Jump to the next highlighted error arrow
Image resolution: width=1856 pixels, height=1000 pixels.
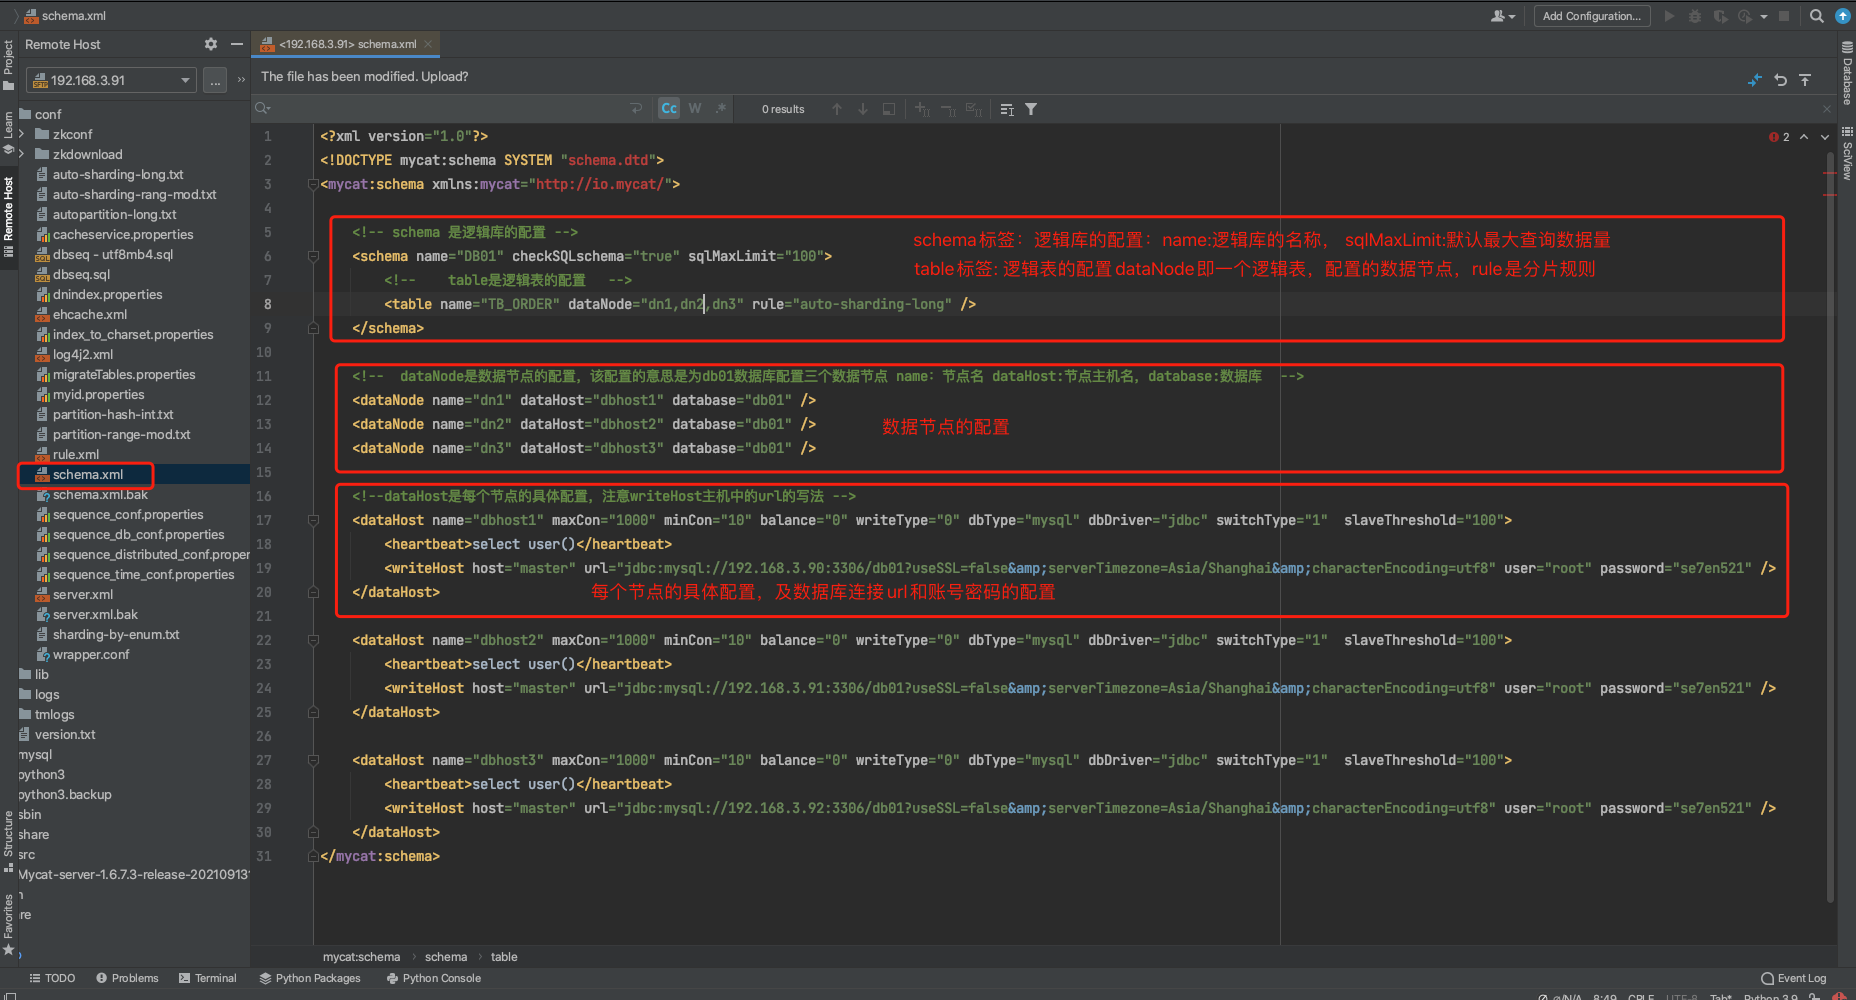[1825, 137]
